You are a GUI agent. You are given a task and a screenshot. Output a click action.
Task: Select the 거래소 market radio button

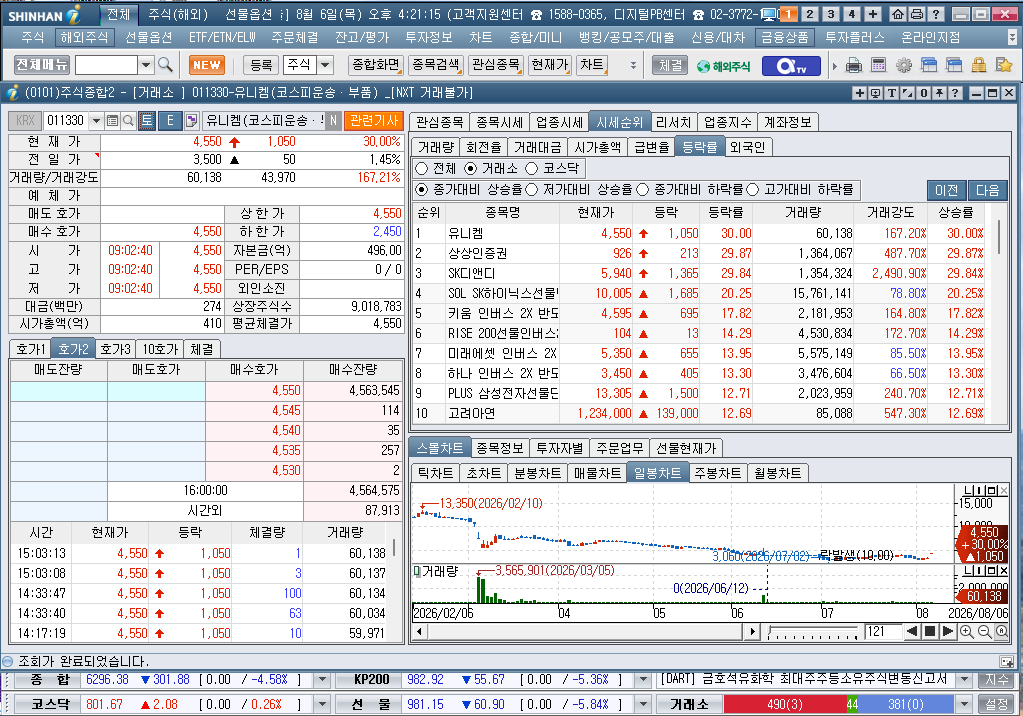[470, 168]
